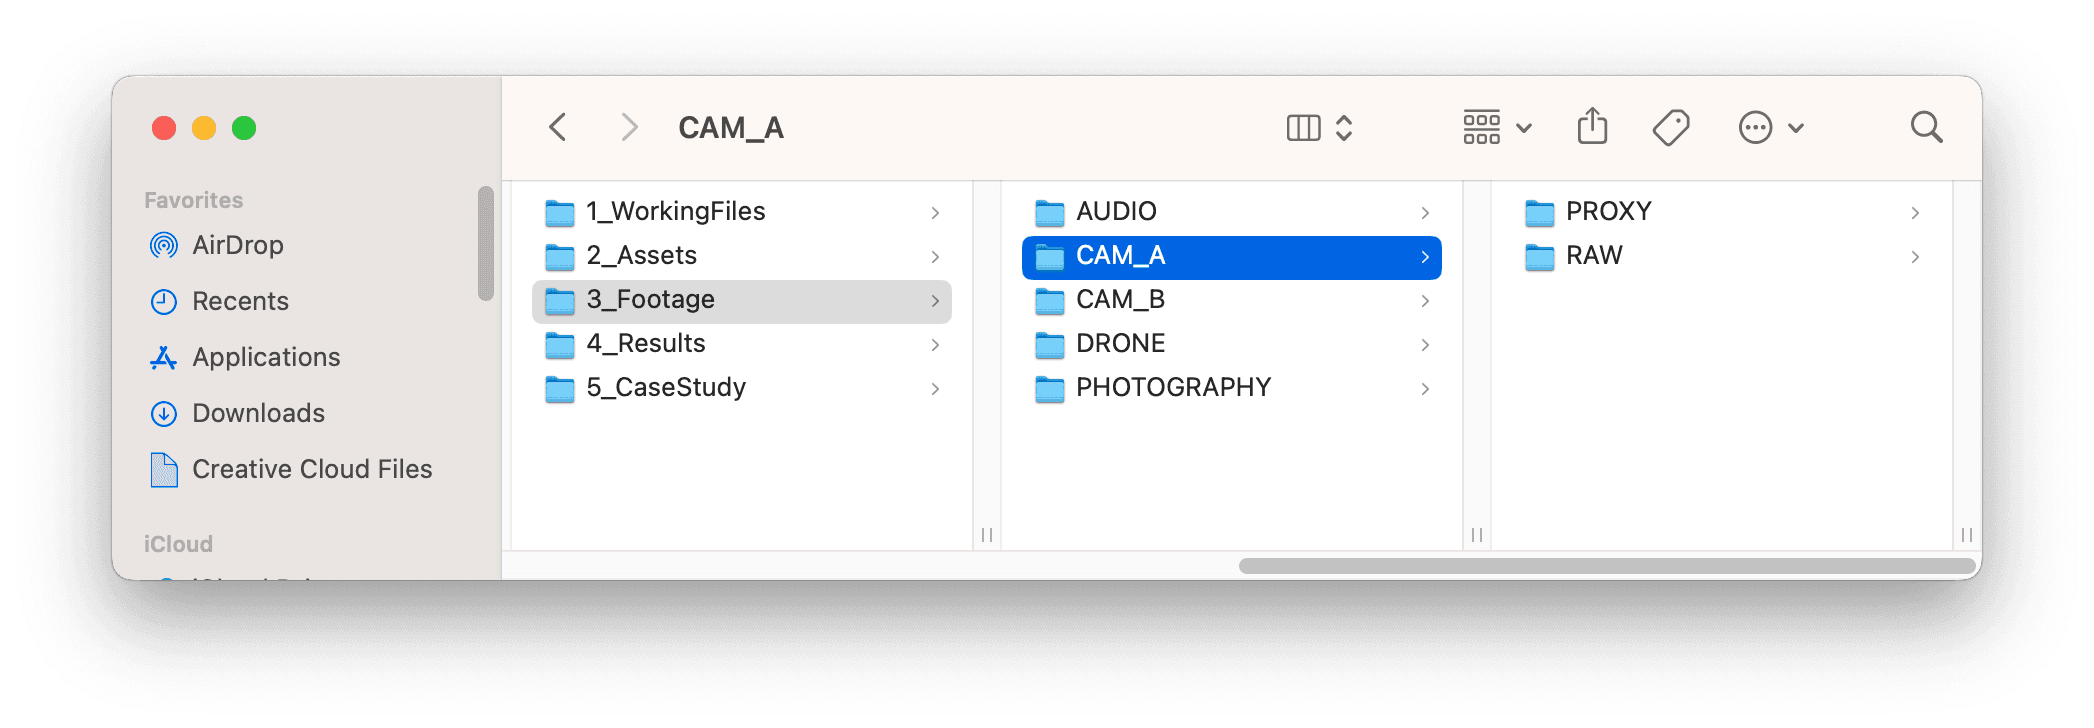Go back with the left chevron

(558, 128)
